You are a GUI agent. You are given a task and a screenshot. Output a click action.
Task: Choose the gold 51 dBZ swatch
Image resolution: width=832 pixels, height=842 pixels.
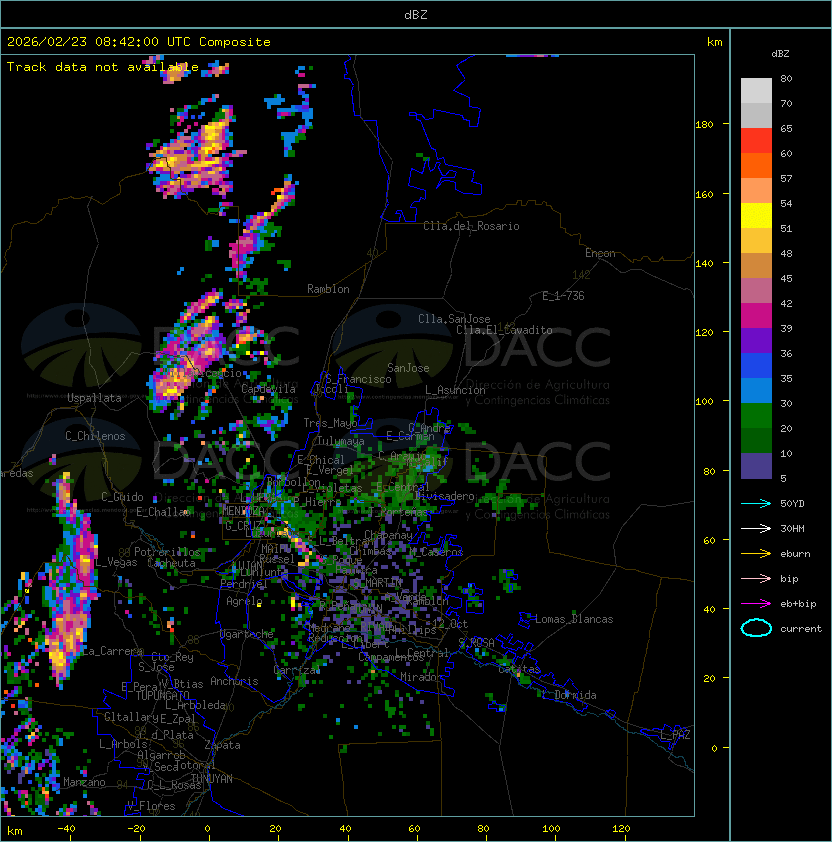756,241
